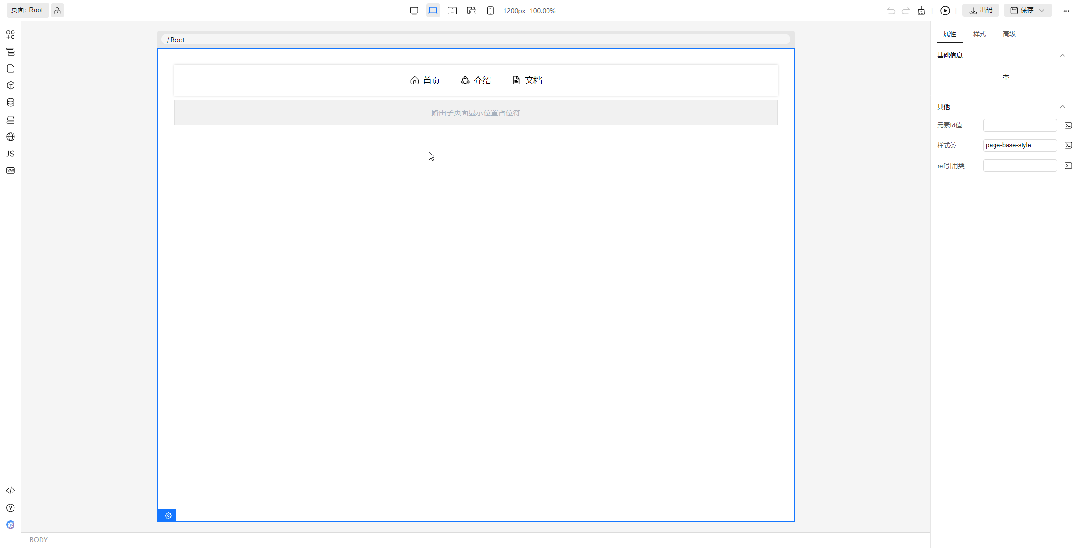1079x548 pixels.
Task: Click the undo arrow in top toolbar
Action: point(891,10)
